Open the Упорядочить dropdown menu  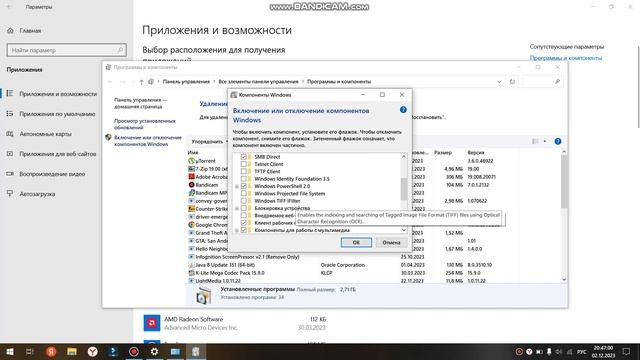pyautogui.click(x=210, y=142)
